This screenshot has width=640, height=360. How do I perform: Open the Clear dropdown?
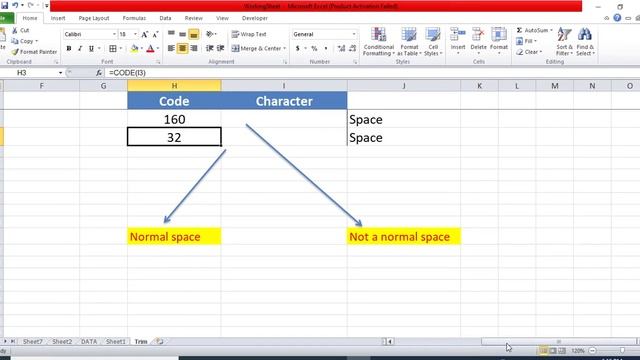(529, 52)
